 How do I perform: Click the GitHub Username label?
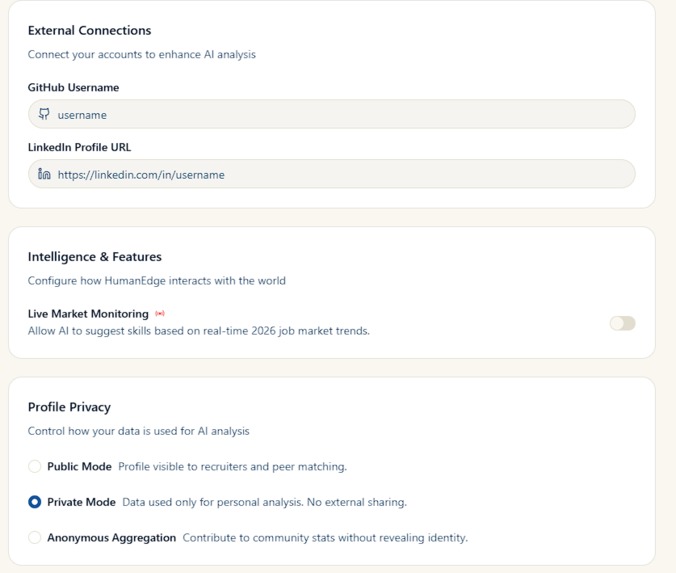click(73, 88)
